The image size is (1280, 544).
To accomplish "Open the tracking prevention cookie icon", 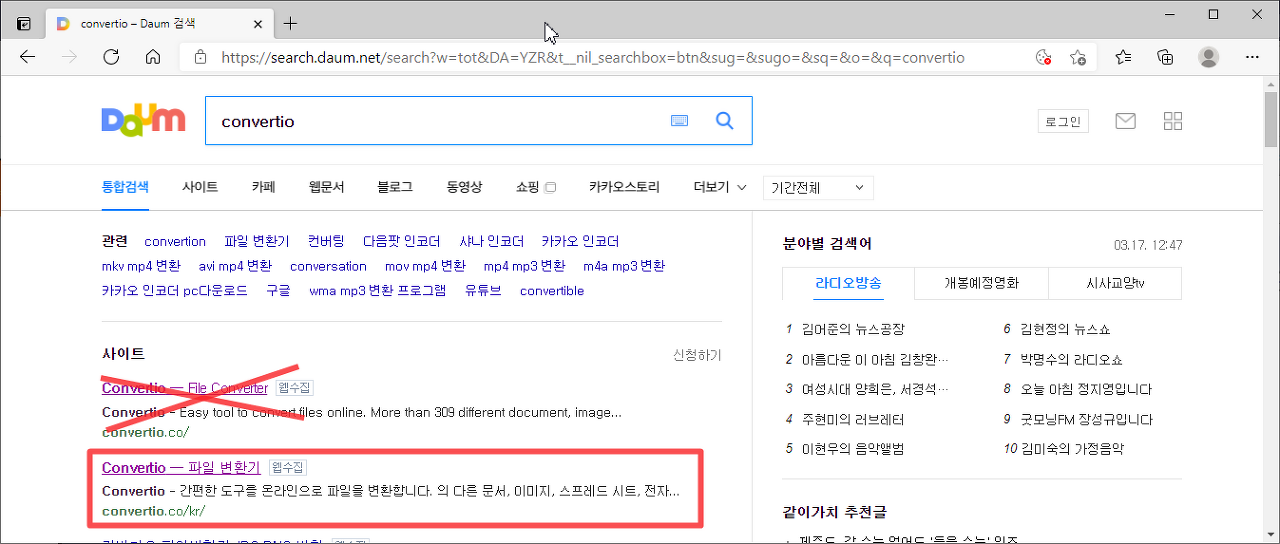I will (x=1043, y=57).
